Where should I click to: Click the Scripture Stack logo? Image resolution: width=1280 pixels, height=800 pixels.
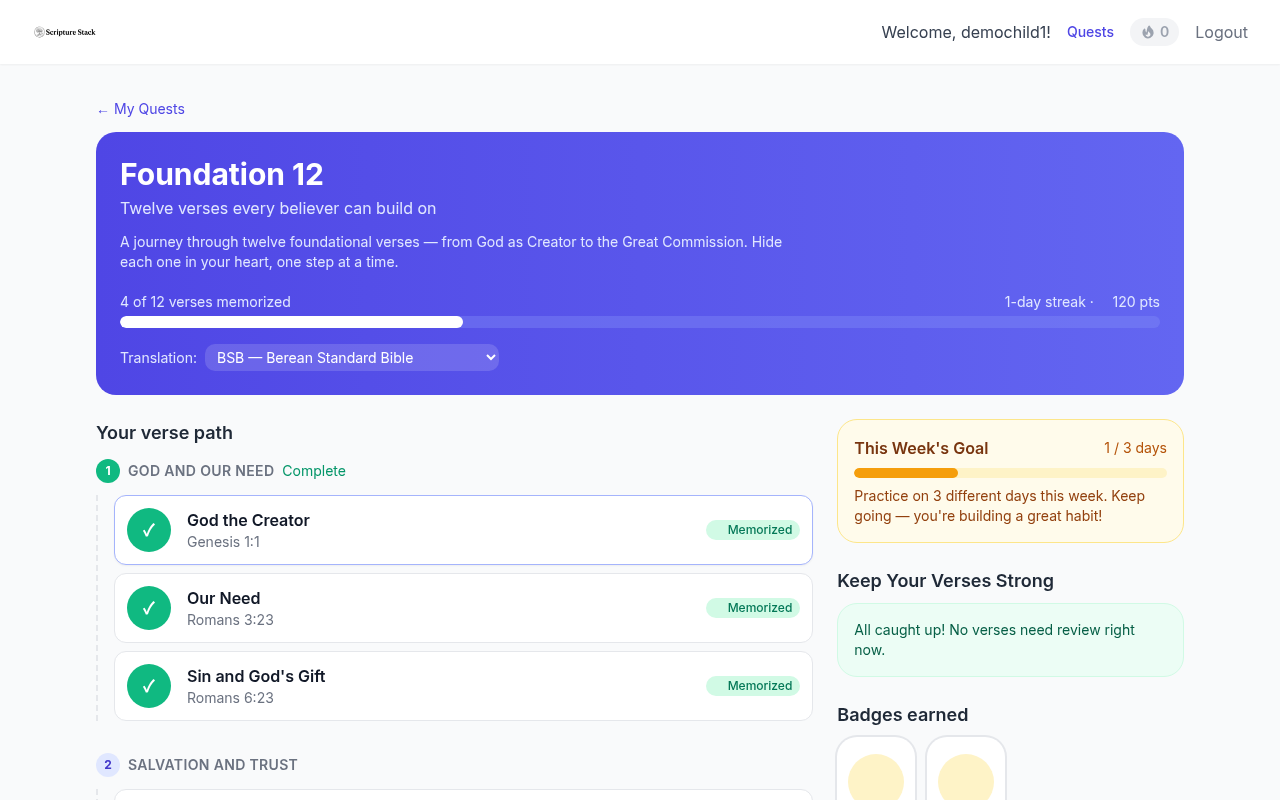pos(65,32)
